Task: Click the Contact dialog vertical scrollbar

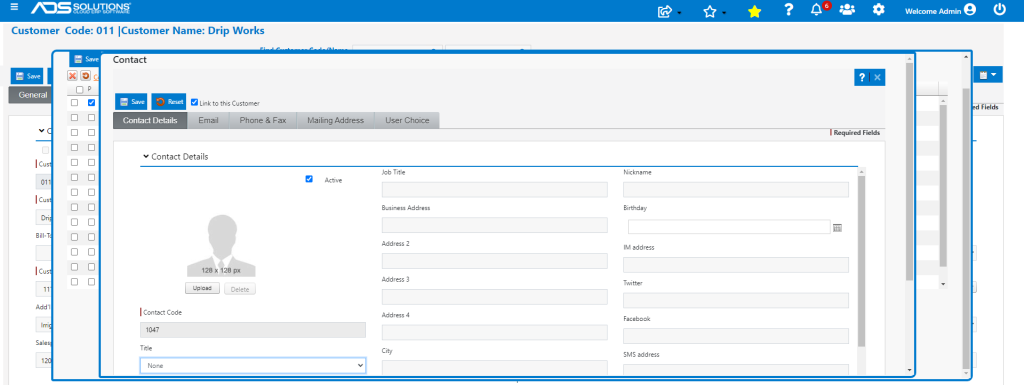Action: pyautogui.click(x=910, y=171)
